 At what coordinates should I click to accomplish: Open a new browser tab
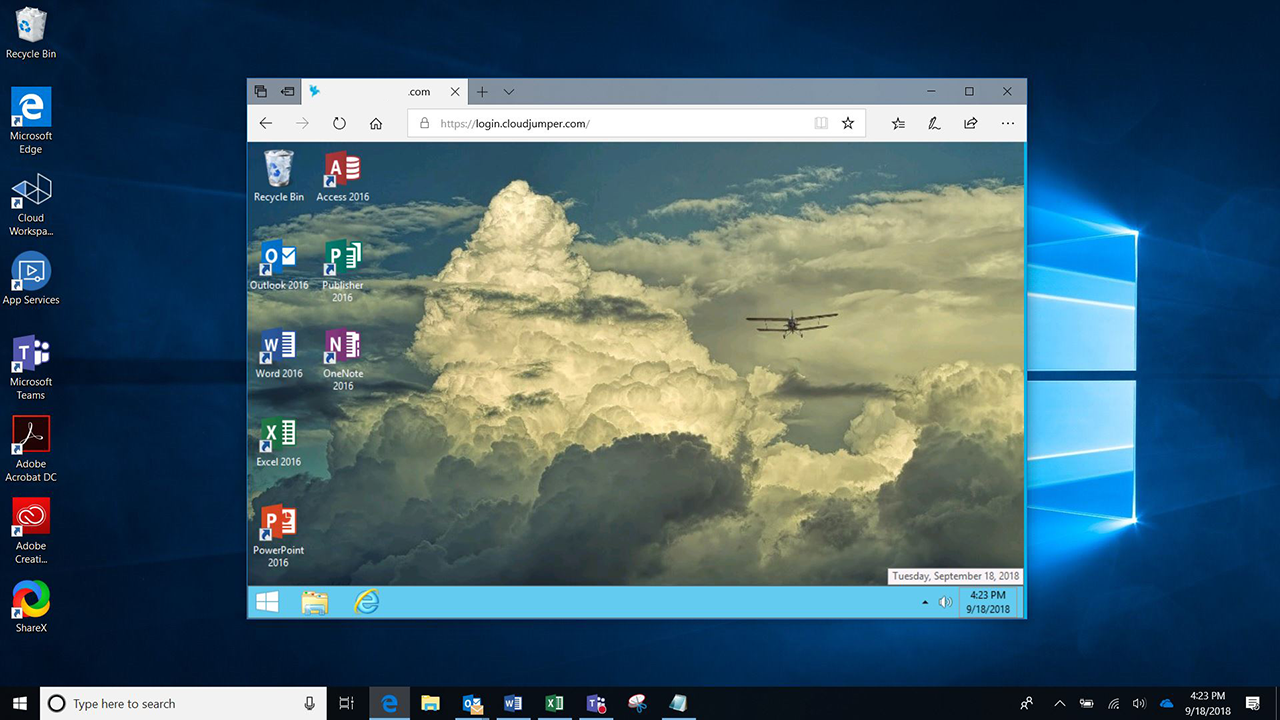click(482, 92)
